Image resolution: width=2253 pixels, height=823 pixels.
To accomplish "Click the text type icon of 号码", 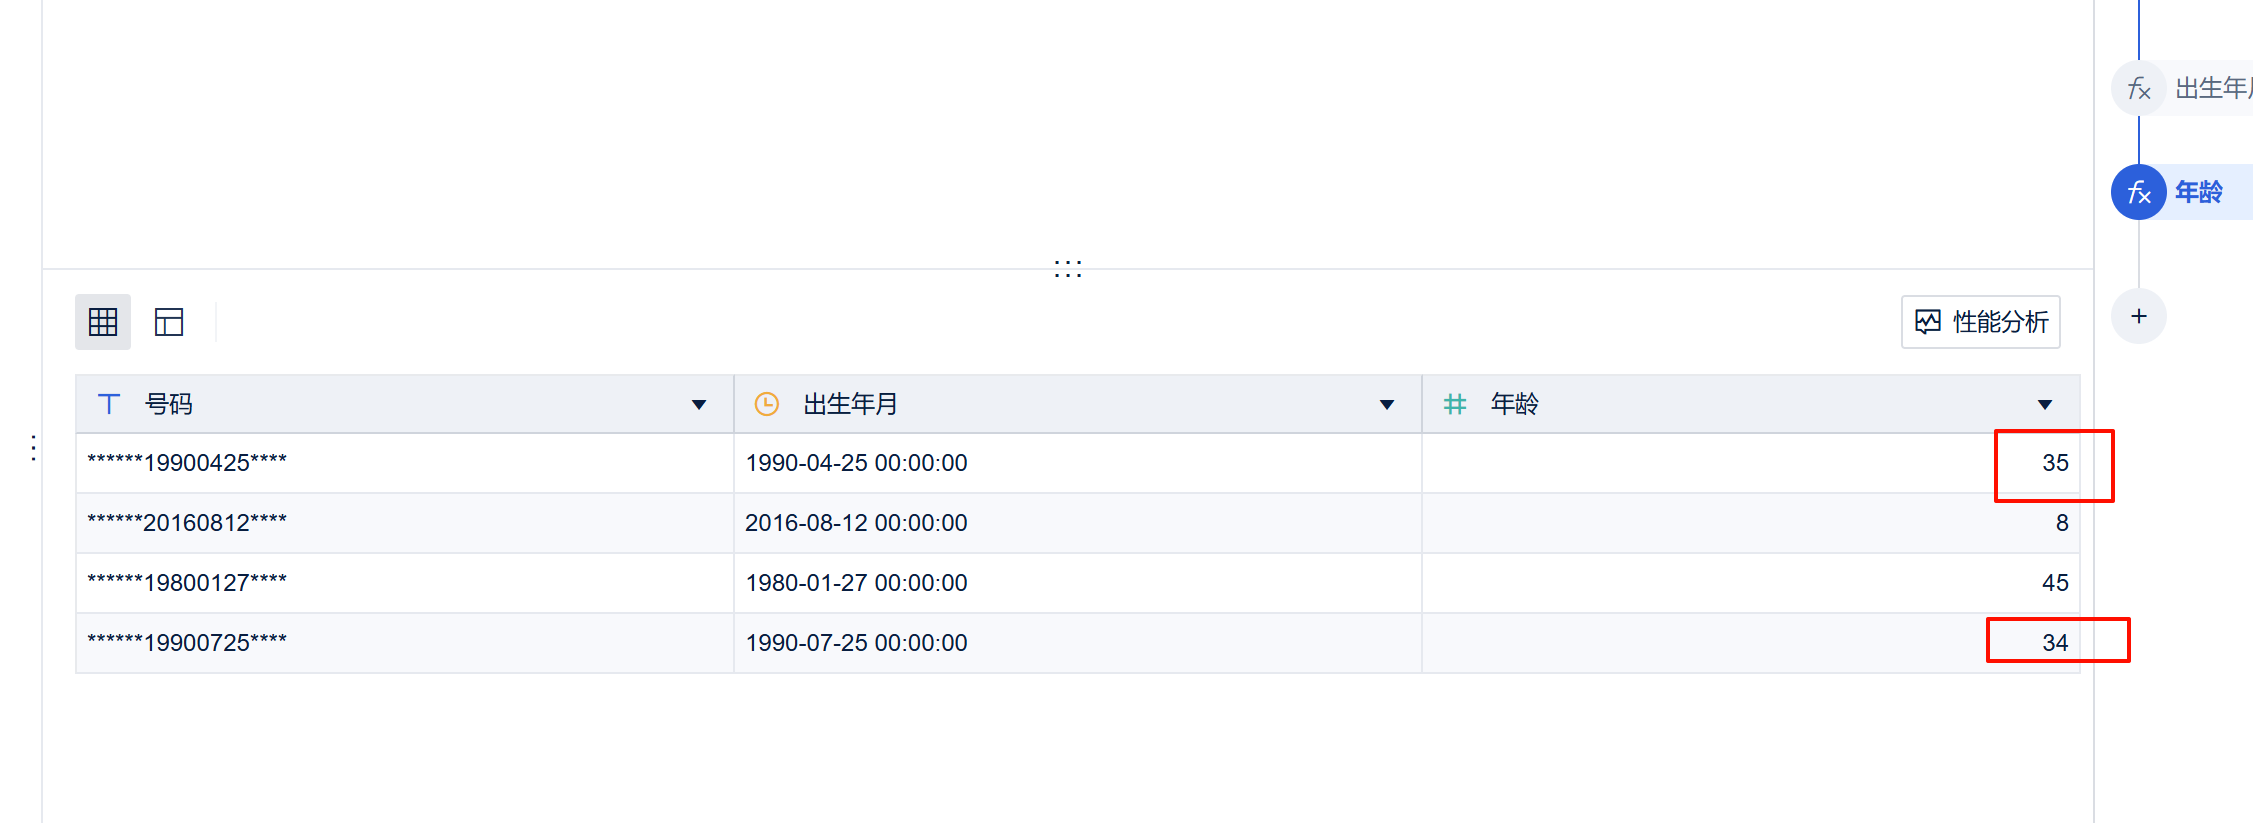I will [x=109, y=404].
